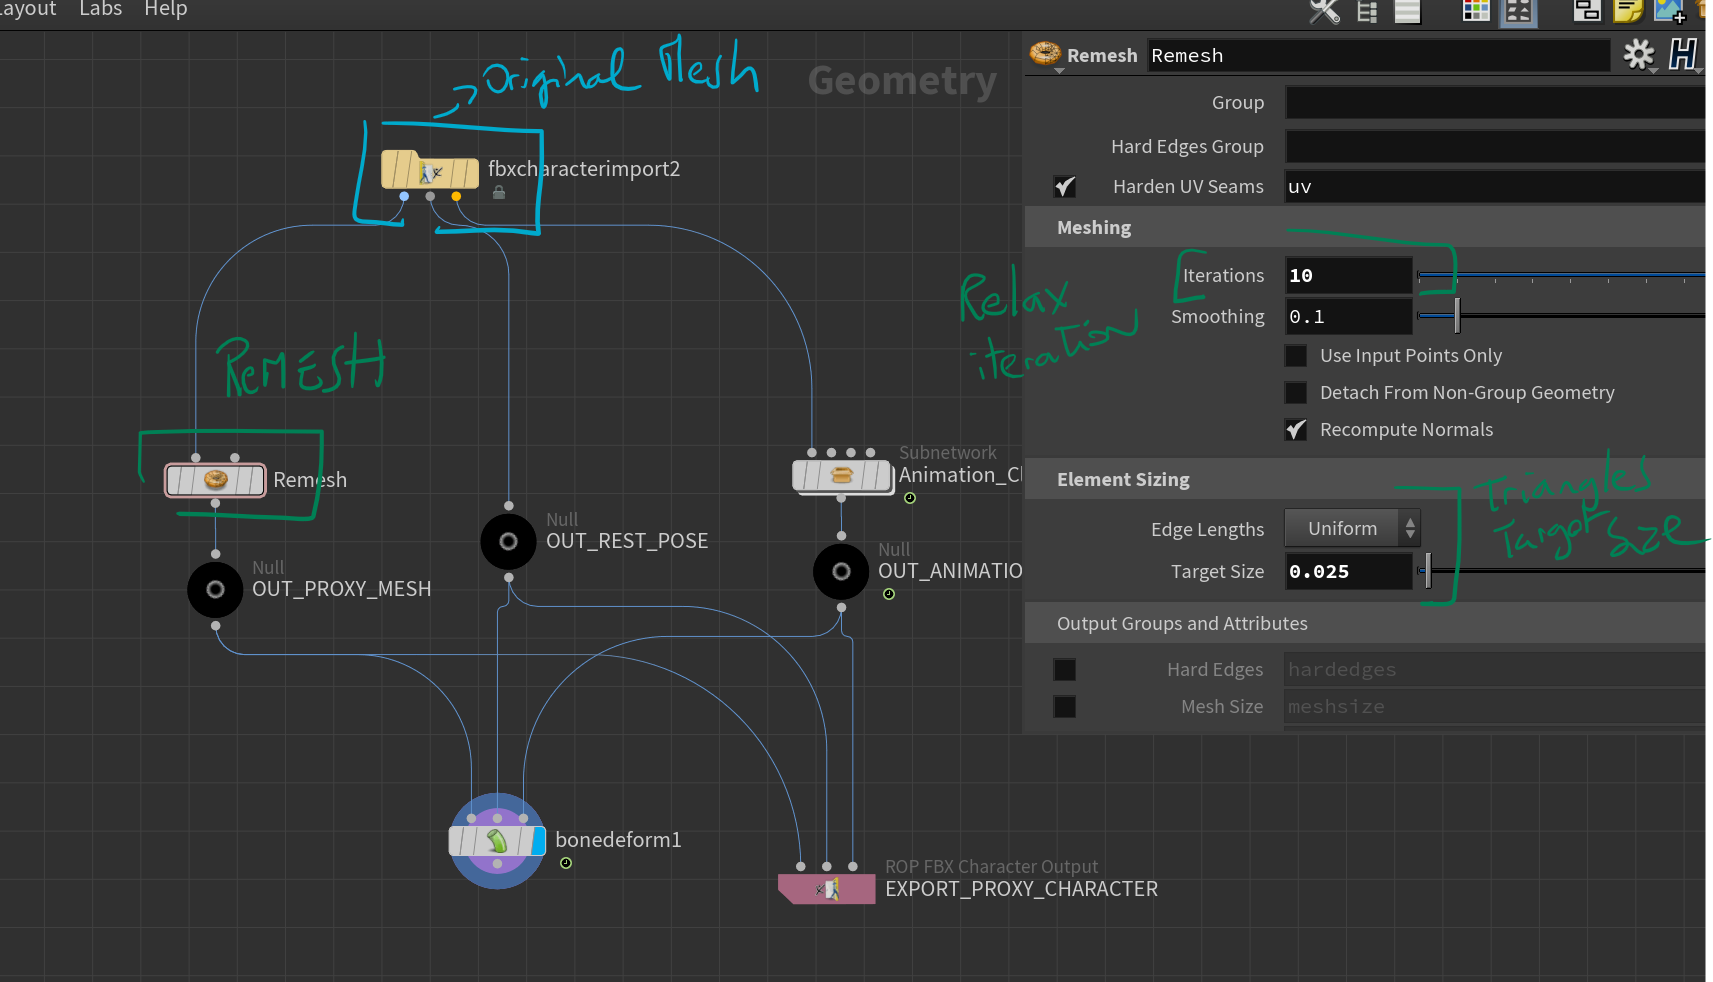The width and height of the screenshot is (1713, 982).
Task: Open the Labs menu
Action: click(x=100, y=10)
